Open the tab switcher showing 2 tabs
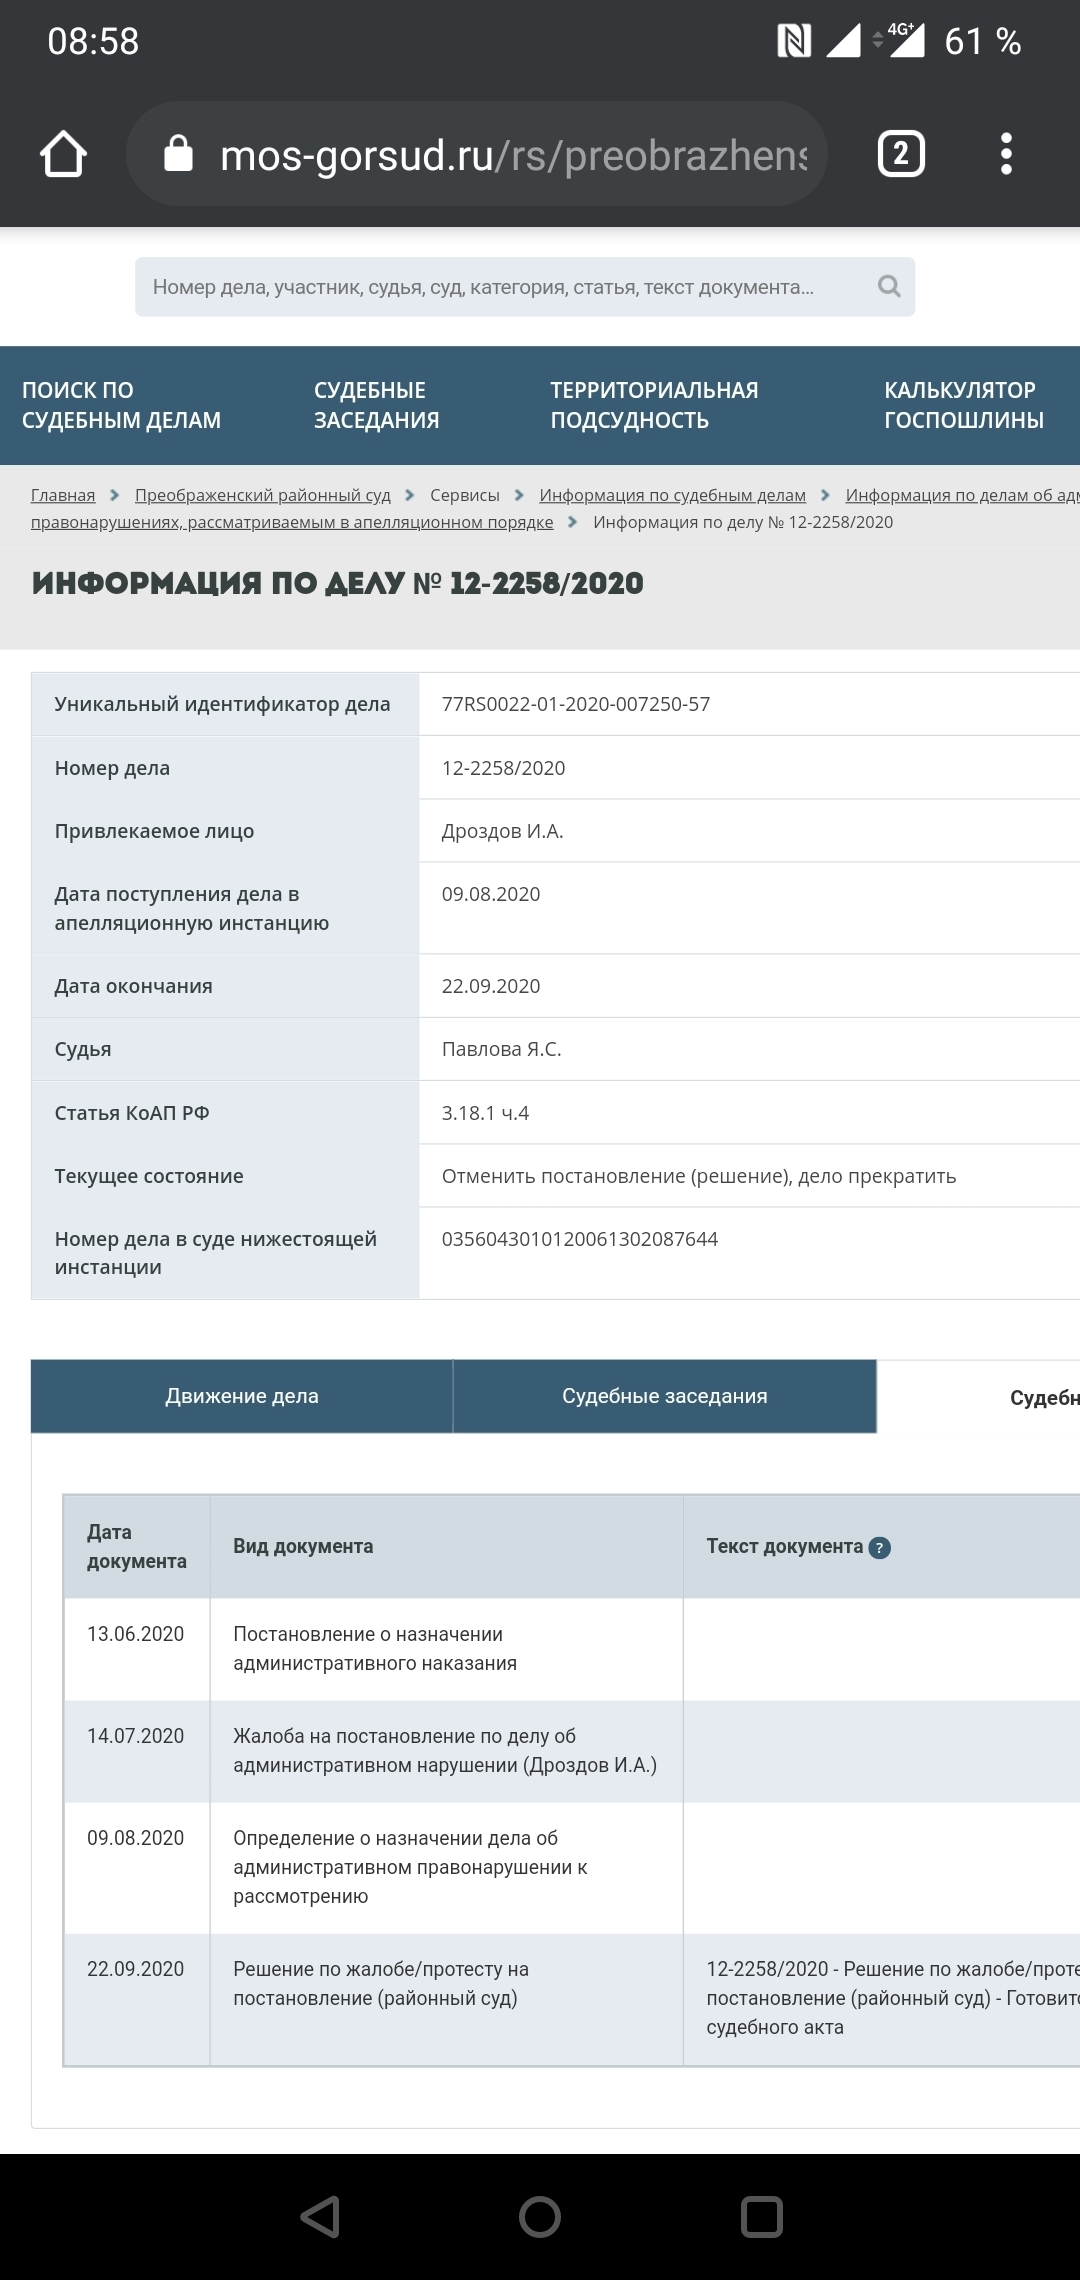1080x2280 pixels. click(900, 154)
